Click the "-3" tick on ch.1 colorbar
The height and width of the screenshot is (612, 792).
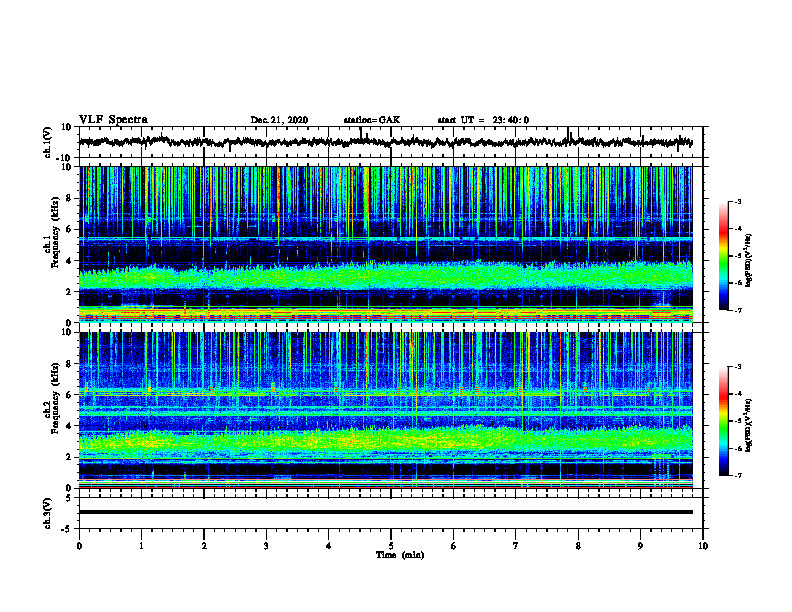[x=737, y=201]
